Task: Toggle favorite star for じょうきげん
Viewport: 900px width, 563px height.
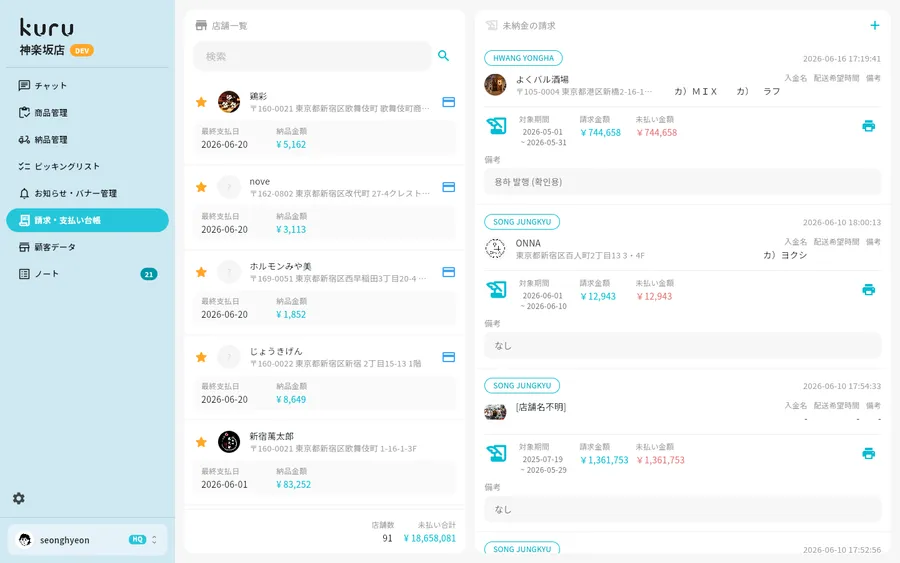Action: tap(201, 357)
